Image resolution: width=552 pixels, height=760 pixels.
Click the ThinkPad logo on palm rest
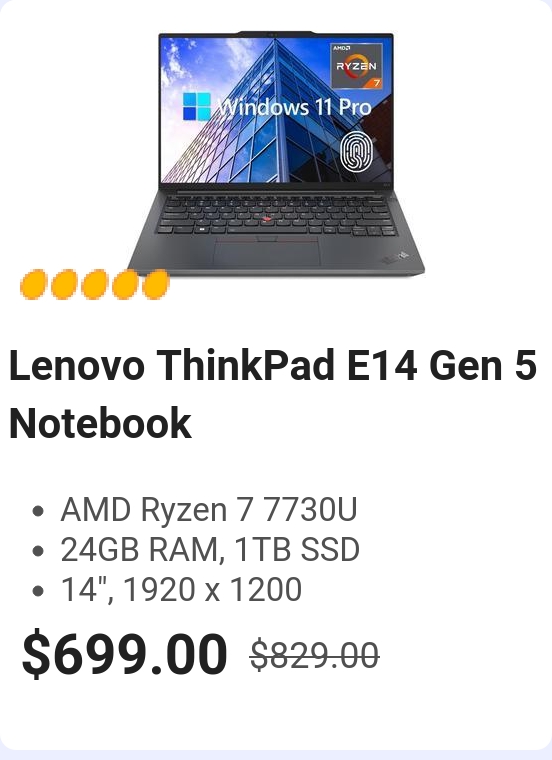click(395, 258)
